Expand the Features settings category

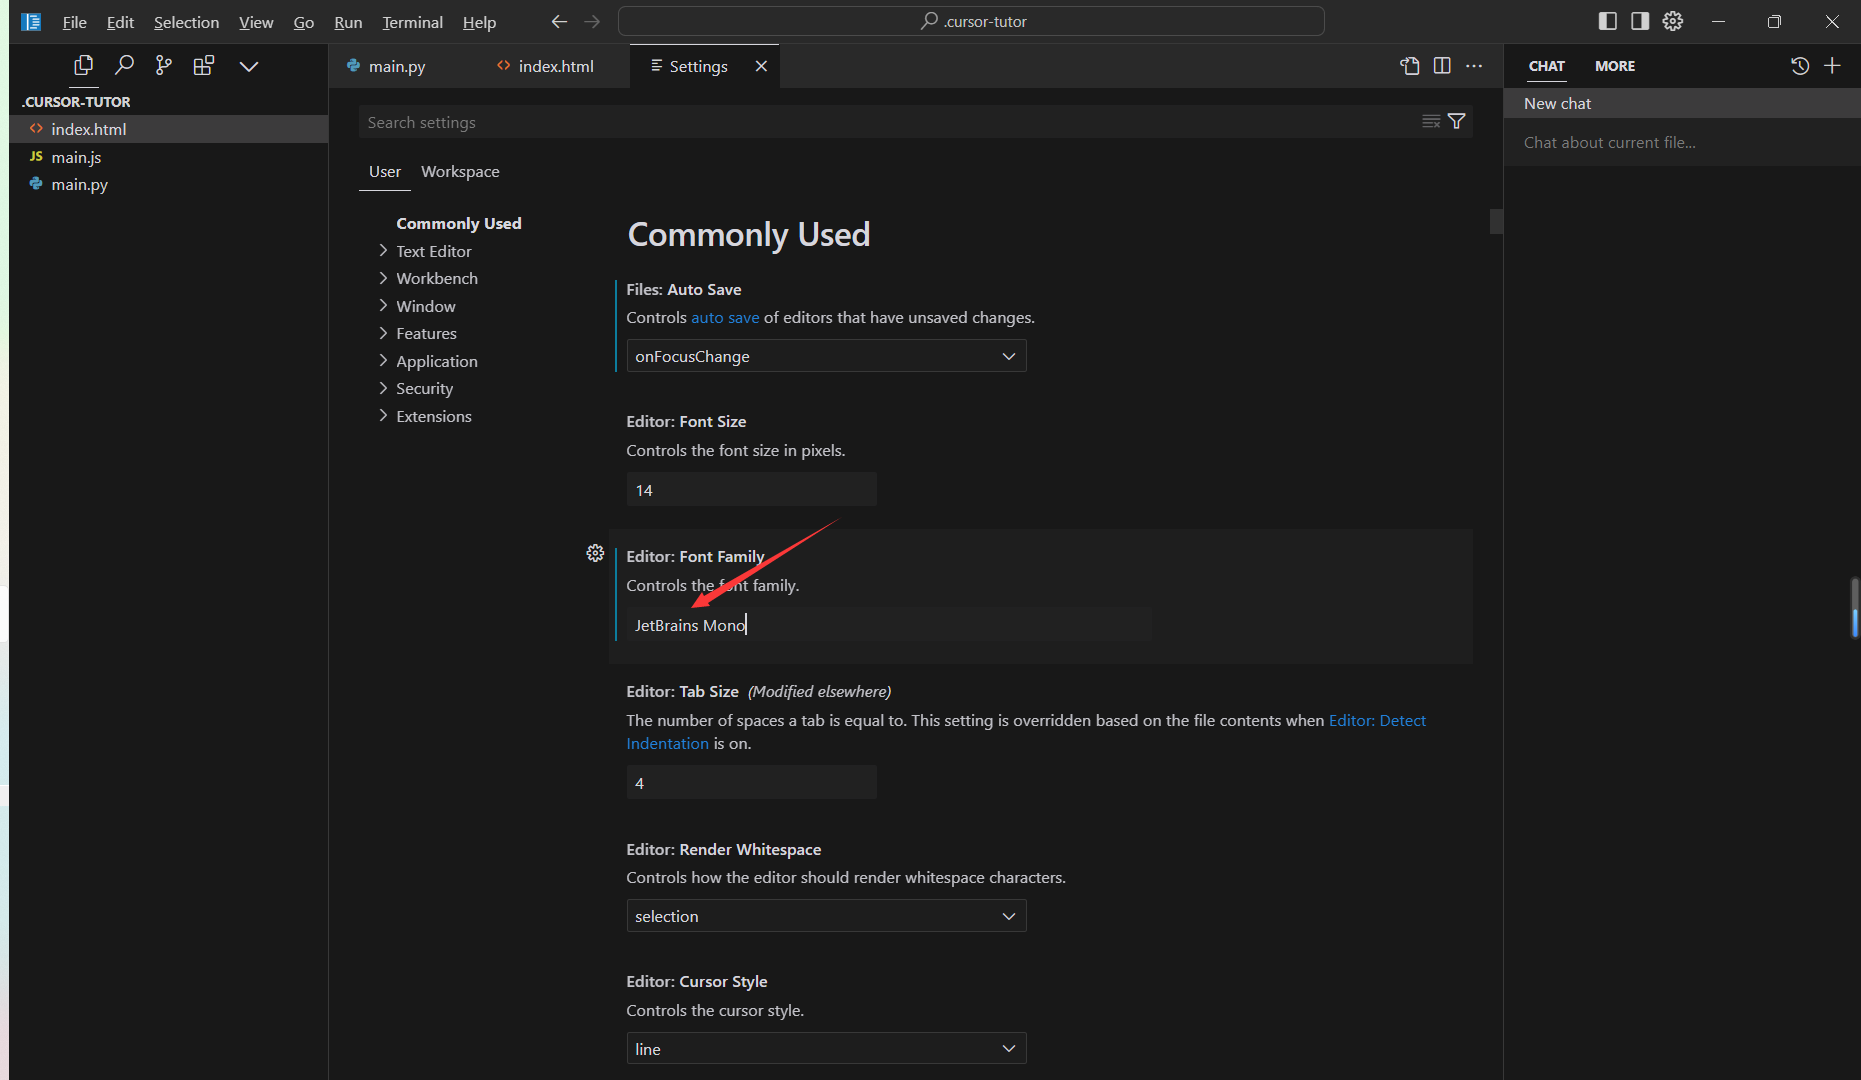pos(426,333)
